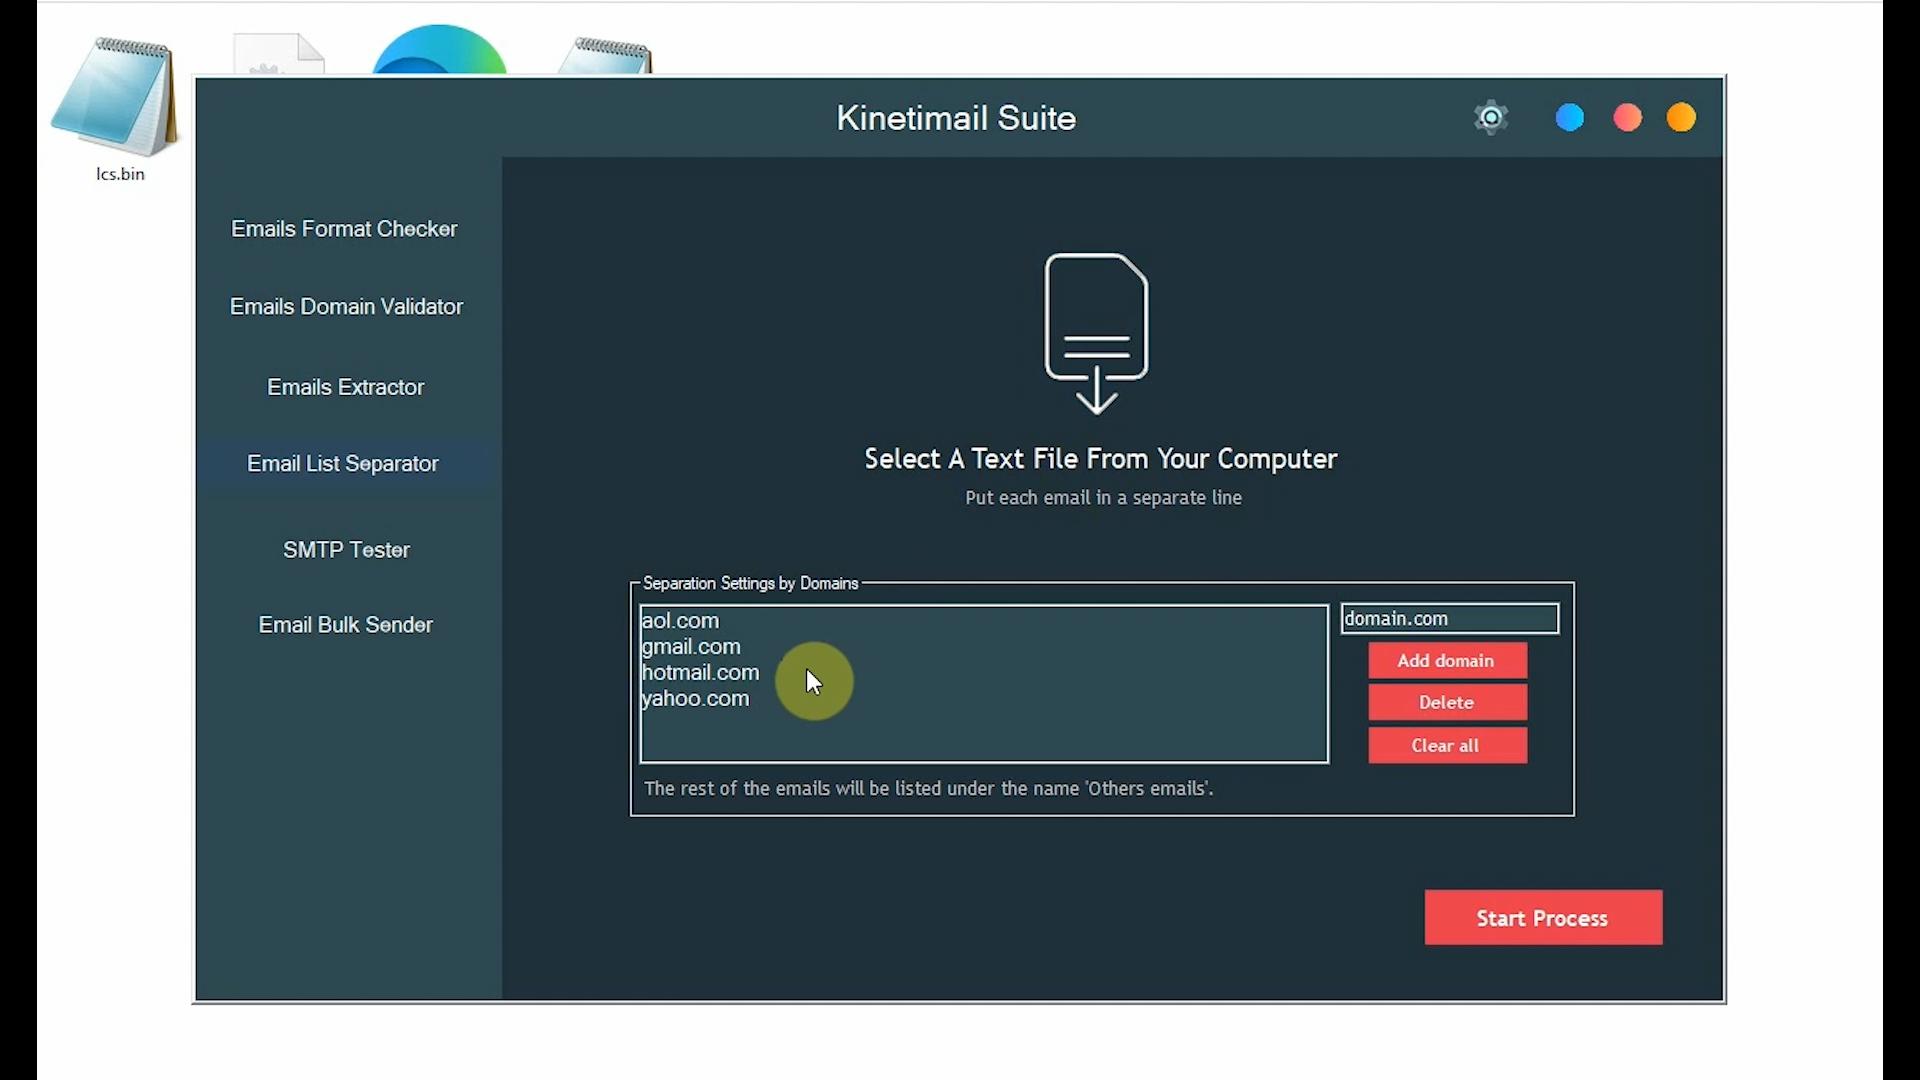Click the Delete button

tap(1447, 702)
